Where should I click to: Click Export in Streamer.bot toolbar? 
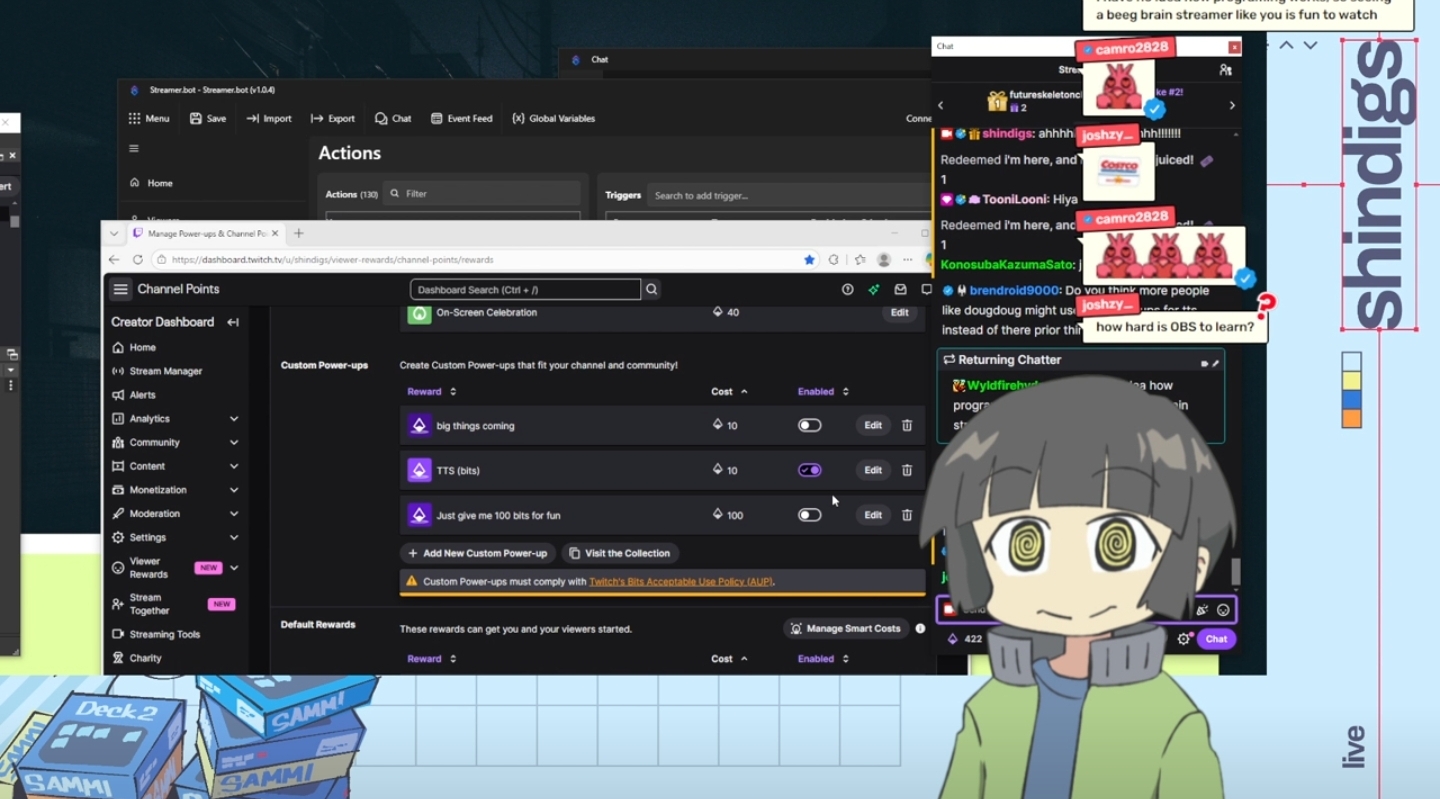point(333,118)
